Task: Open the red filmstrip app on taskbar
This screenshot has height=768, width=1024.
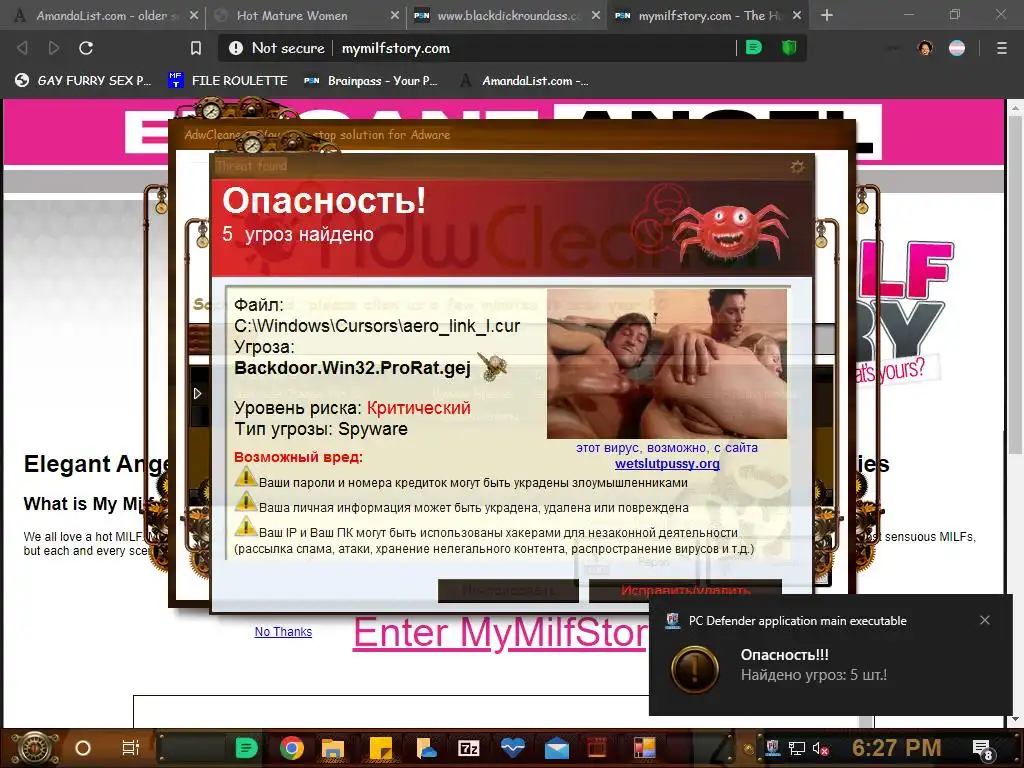Action: (x=598, y=748)
